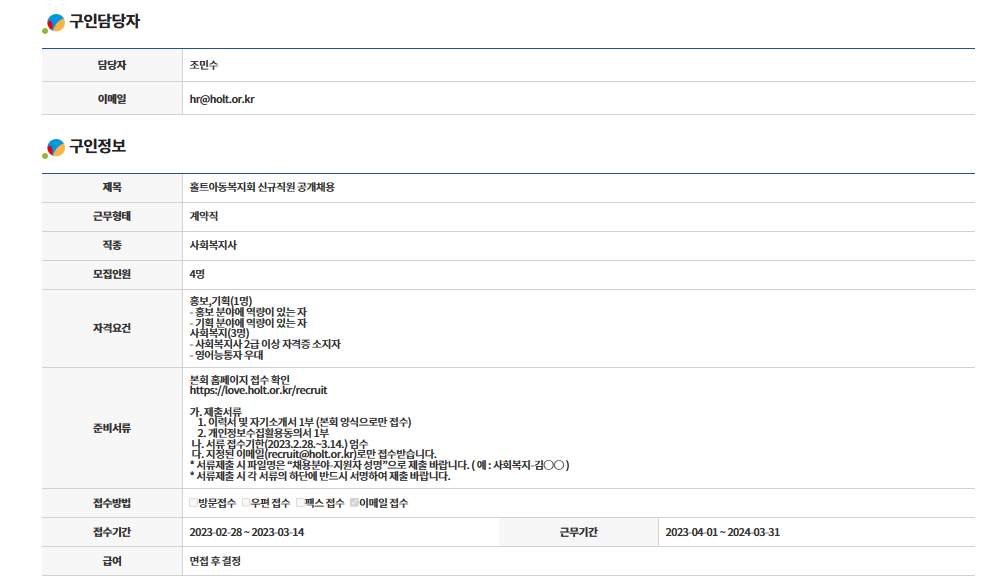Toggle the 이메일 접수 checkbox
The height and width of the screenshot is (578, 1006).
click(354, 503)
